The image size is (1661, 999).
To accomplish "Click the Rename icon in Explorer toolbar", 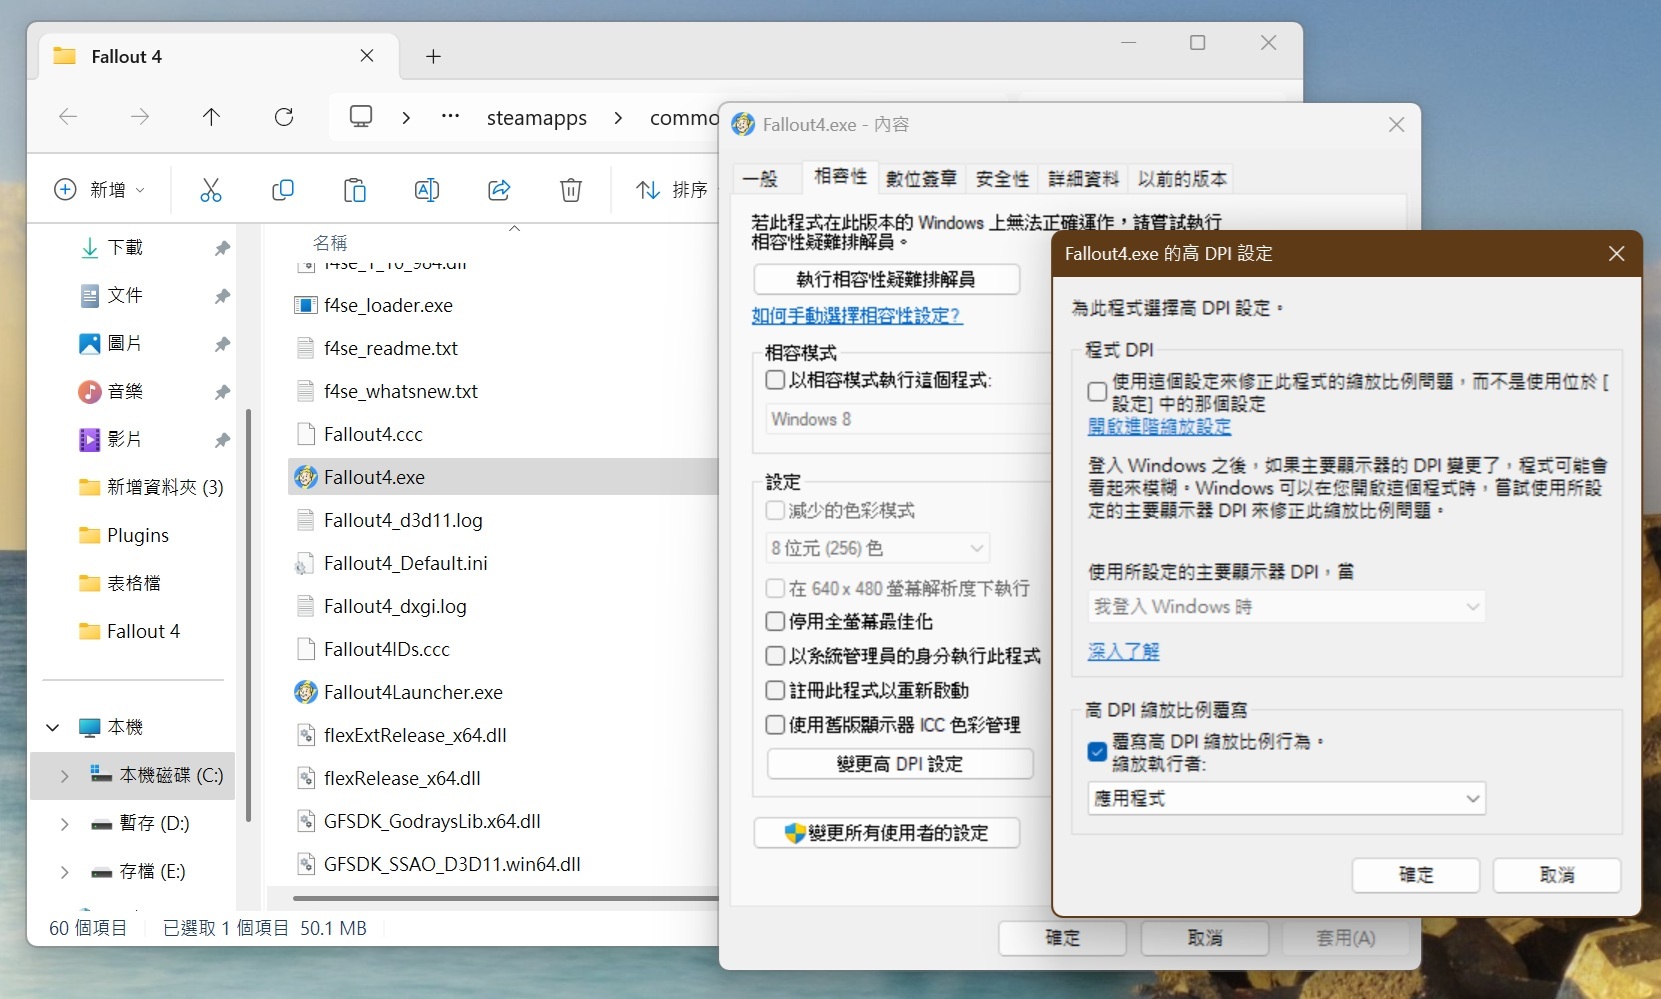I will click(427, 190).
